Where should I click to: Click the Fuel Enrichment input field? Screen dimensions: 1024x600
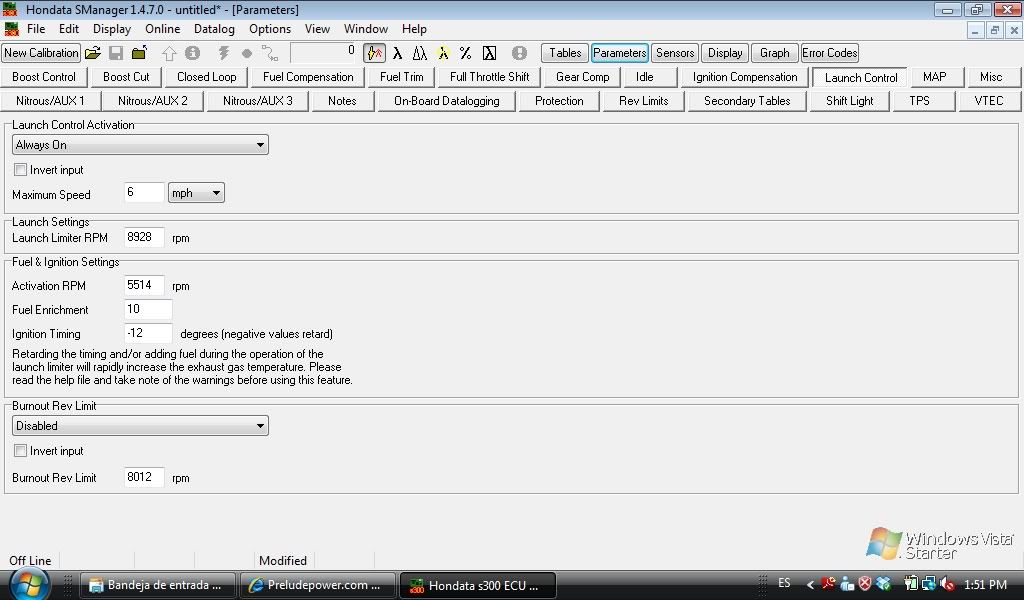[148, 309]
